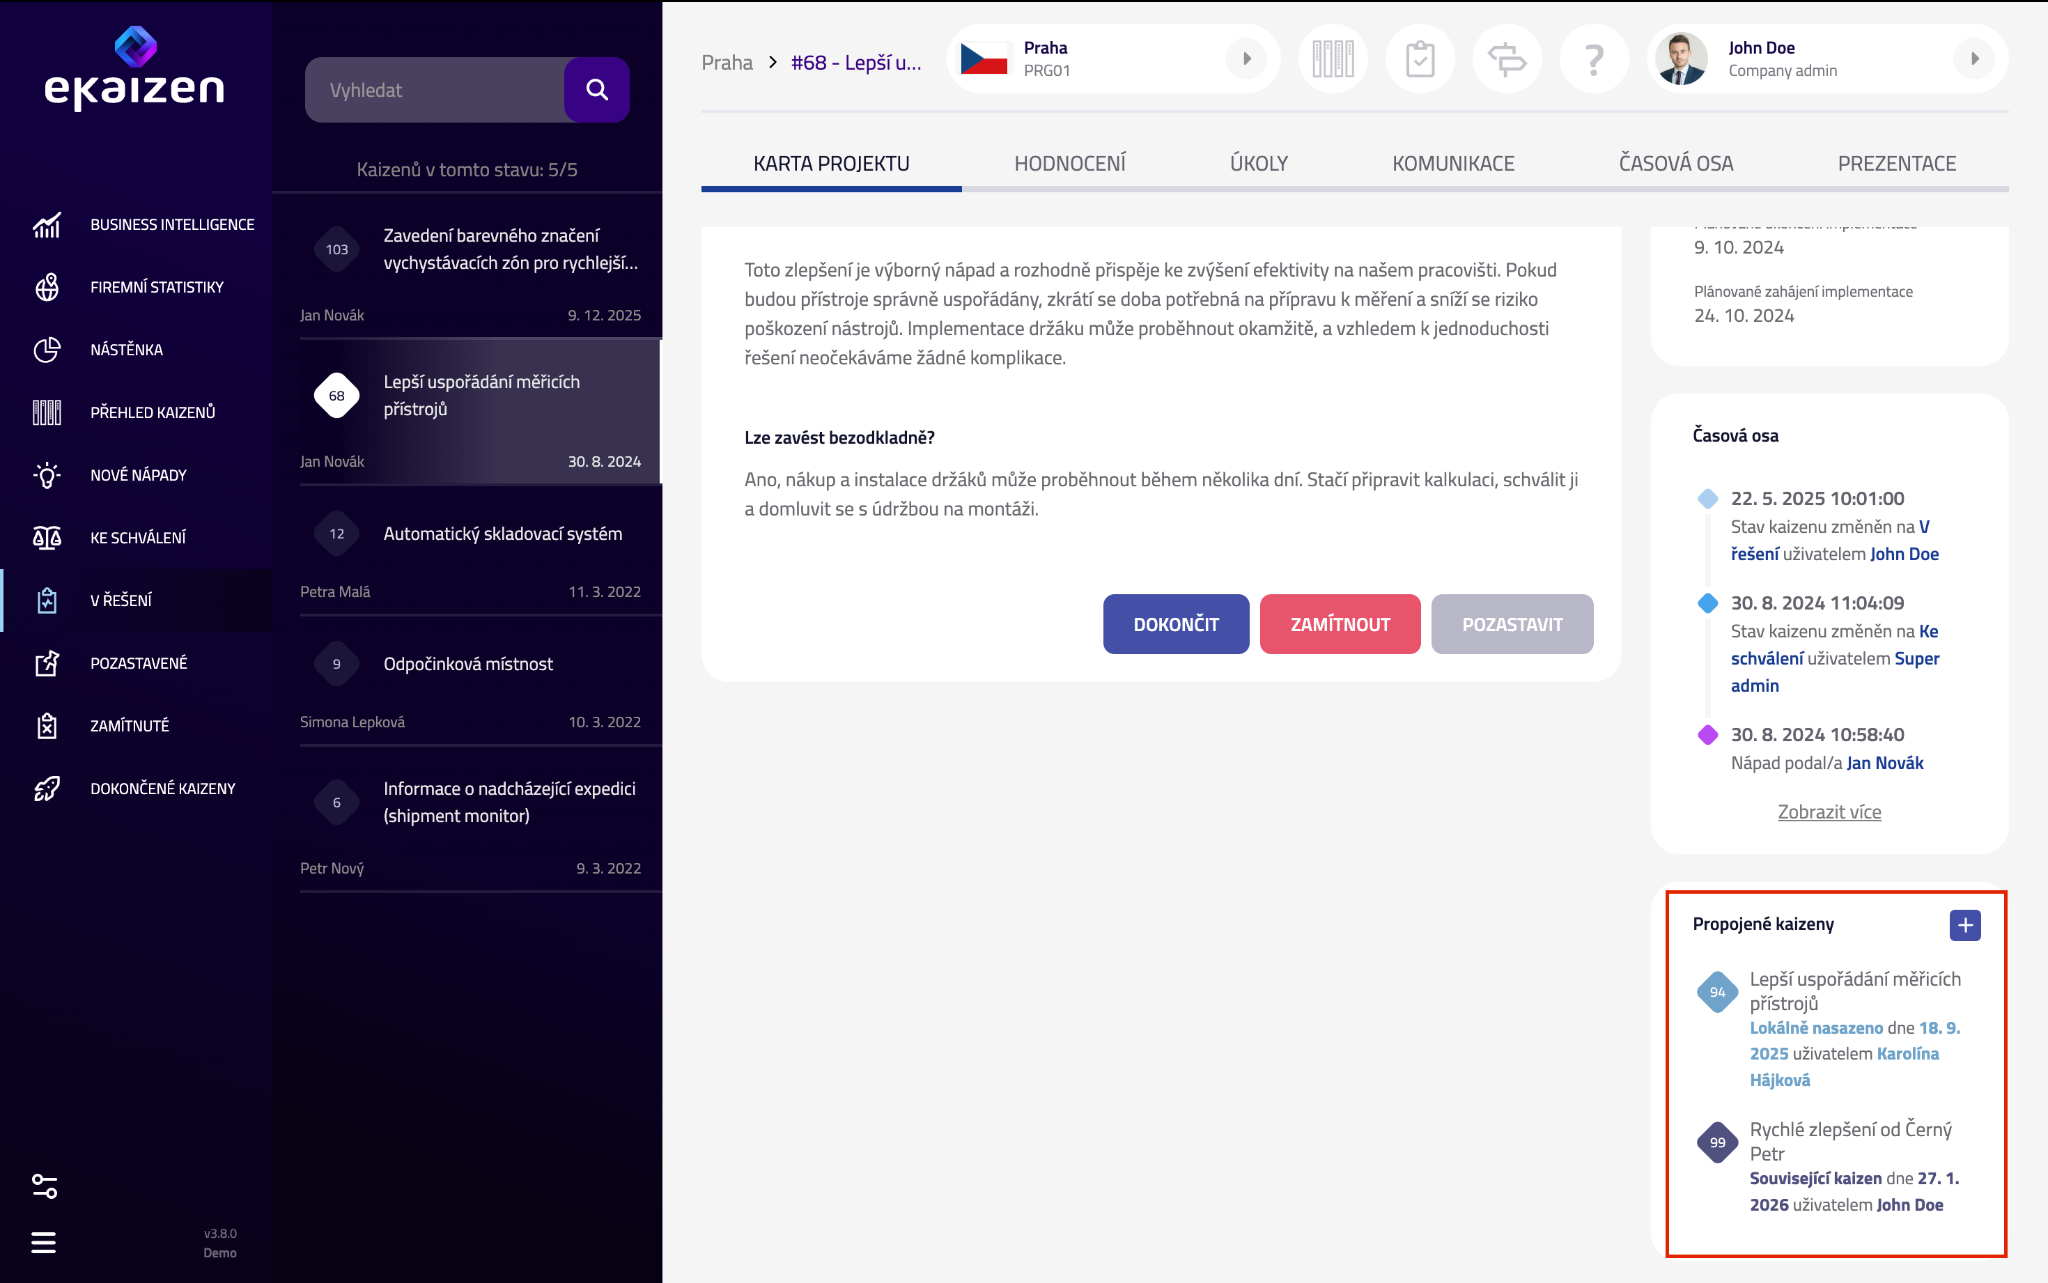This screenshot has width=2048, height=1283.
Task: Open the clipboard checkmark icon in top bar
Action: click(x=1420, y=59)
